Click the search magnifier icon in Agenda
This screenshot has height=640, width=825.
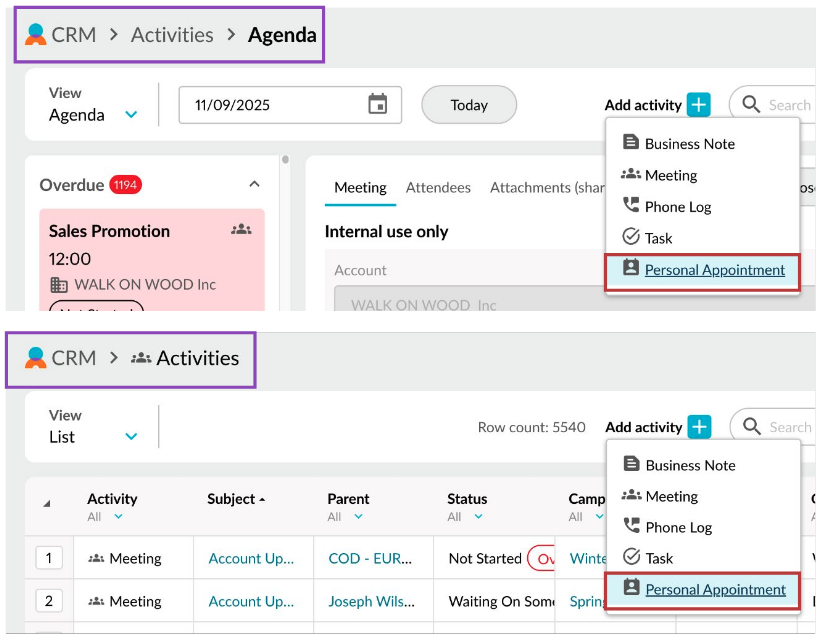pos(750,105)
